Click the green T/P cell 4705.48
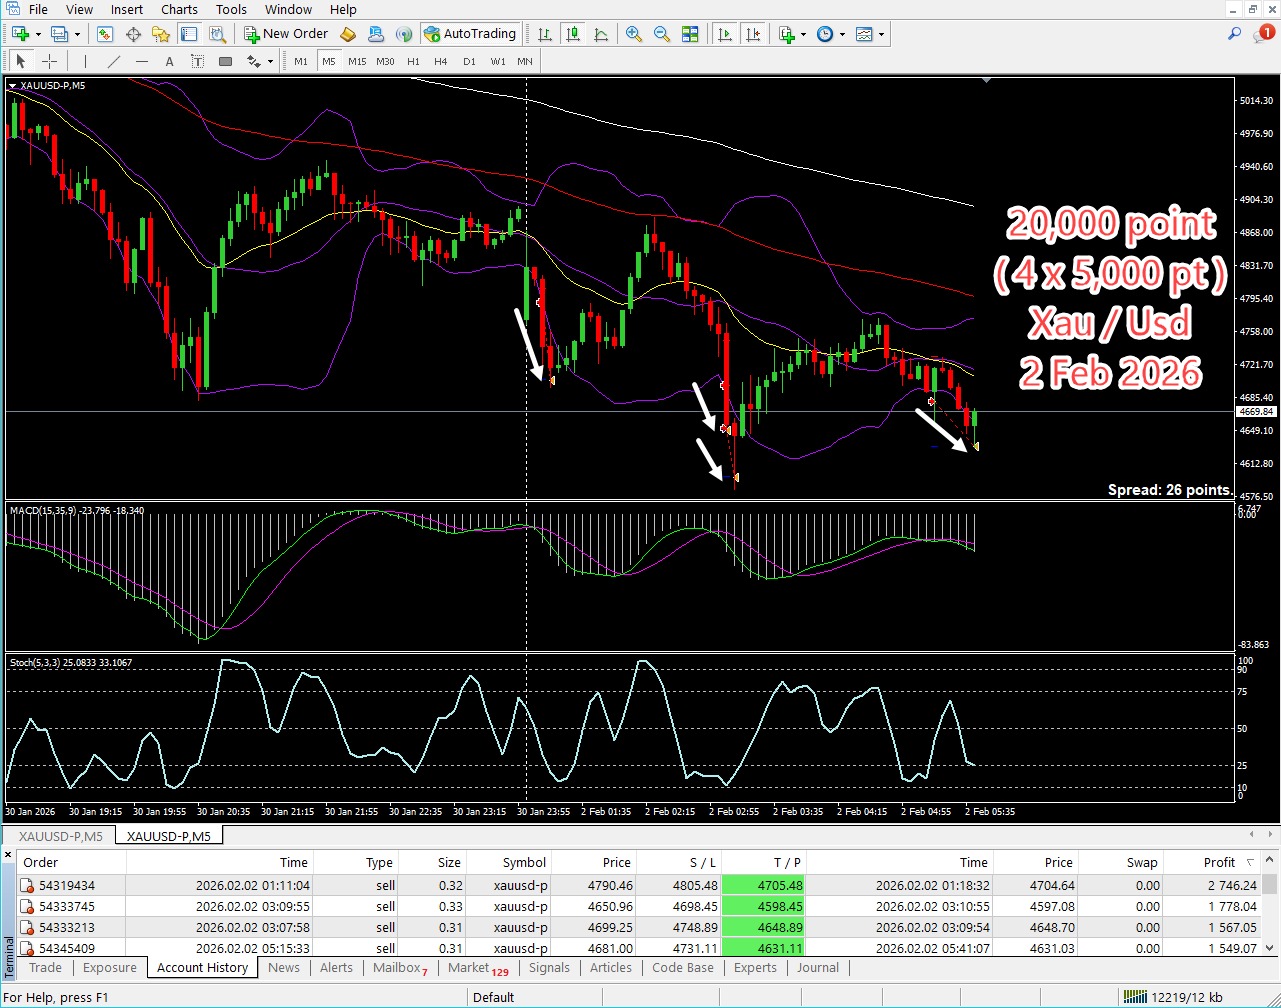This screenshot has height=1008, width=1281. (x=763, y=886)
